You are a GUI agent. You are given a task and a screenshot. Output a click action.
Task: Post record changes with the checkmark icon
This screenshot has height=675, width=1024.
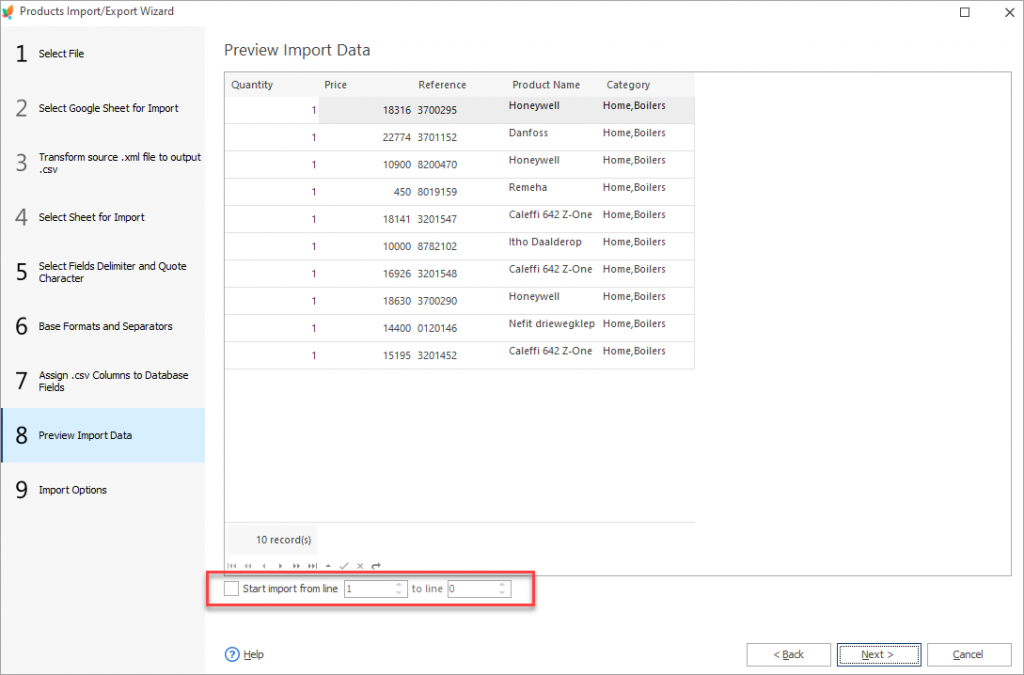[344, 565]
